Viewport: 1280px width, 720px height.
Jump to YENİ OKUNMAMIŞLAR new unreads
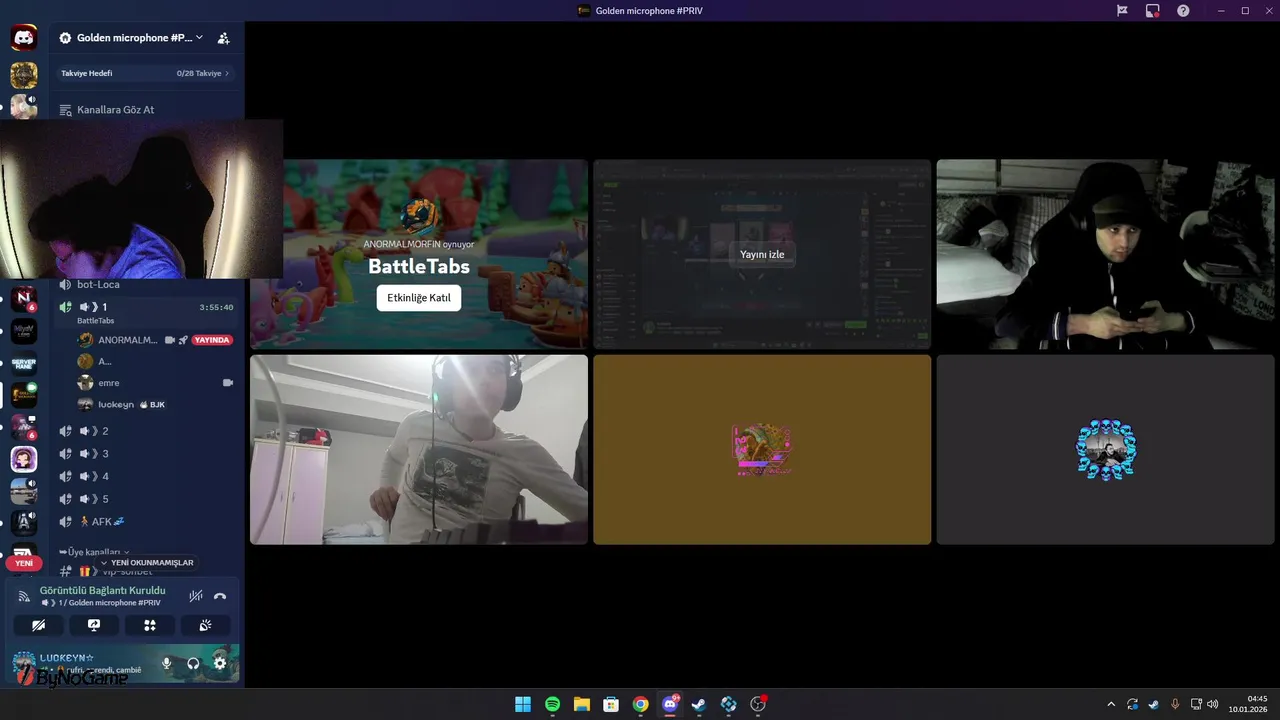click(147, 562)
